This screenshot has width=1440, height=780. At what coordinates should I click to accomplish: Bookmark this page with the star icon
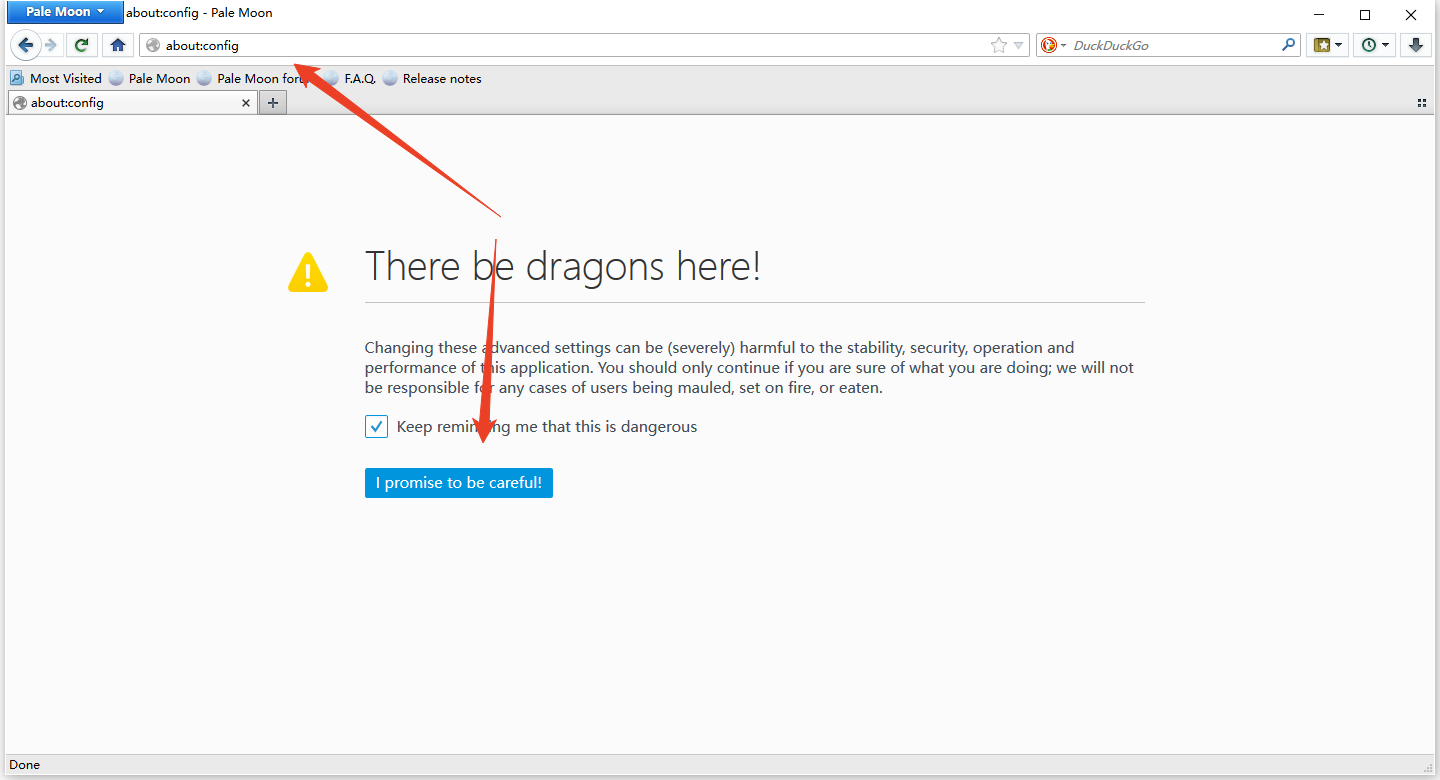tap(998, 45)
